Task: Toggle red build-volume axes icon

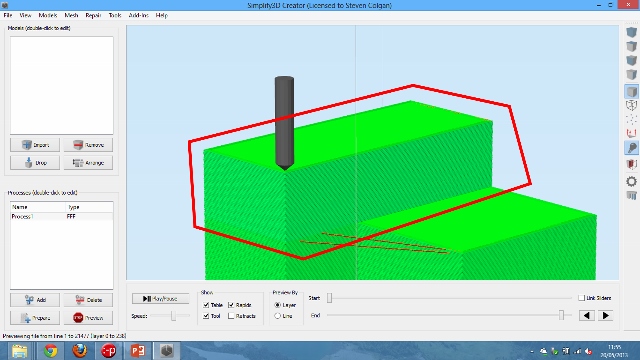Action: coord(631,133)
